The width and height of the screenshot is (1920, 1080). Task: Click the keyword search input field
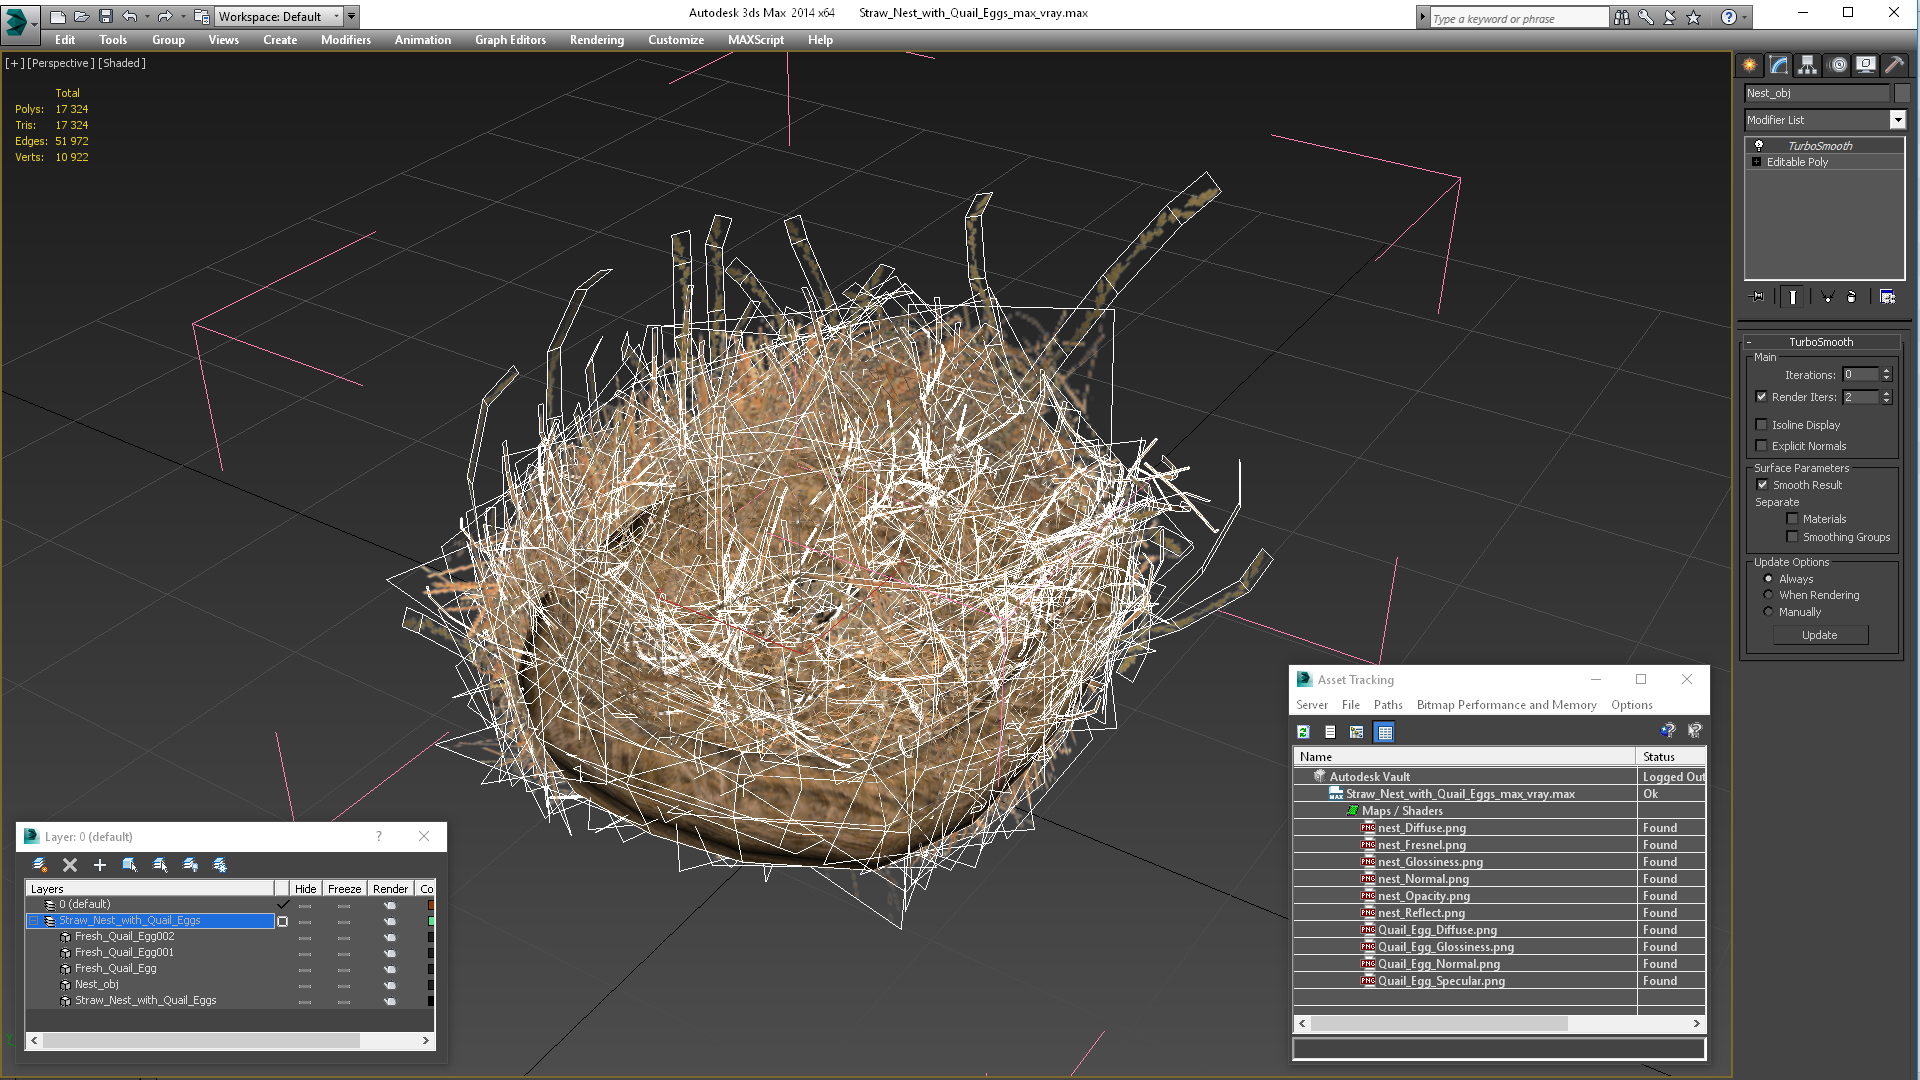click(x=1518, y=18)
